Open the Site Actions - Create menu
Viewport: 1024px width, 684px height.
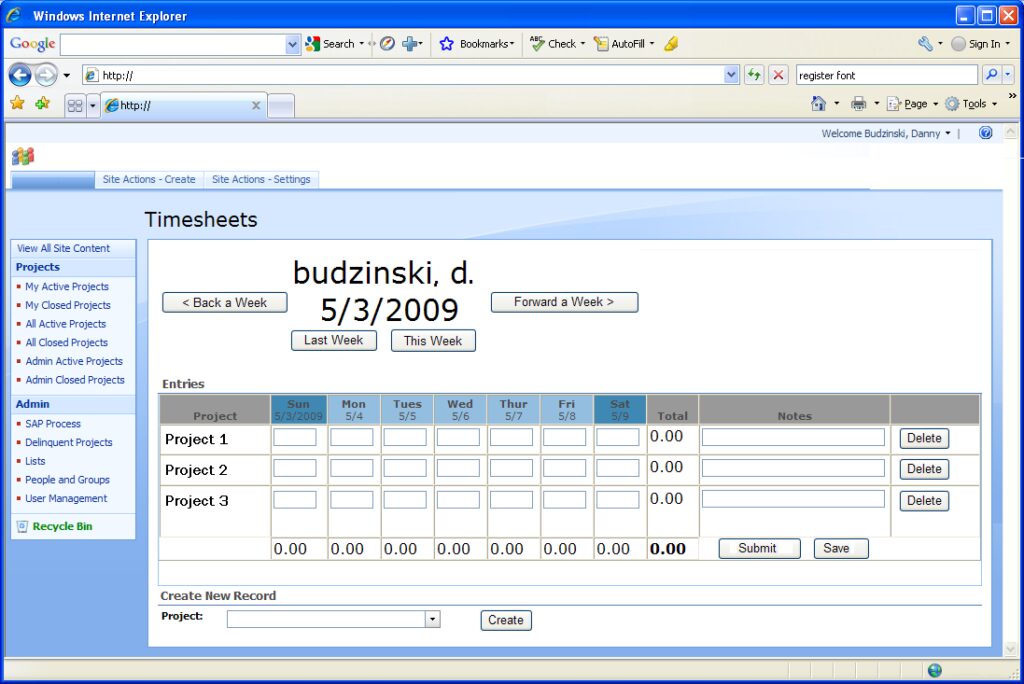[149, 180]
